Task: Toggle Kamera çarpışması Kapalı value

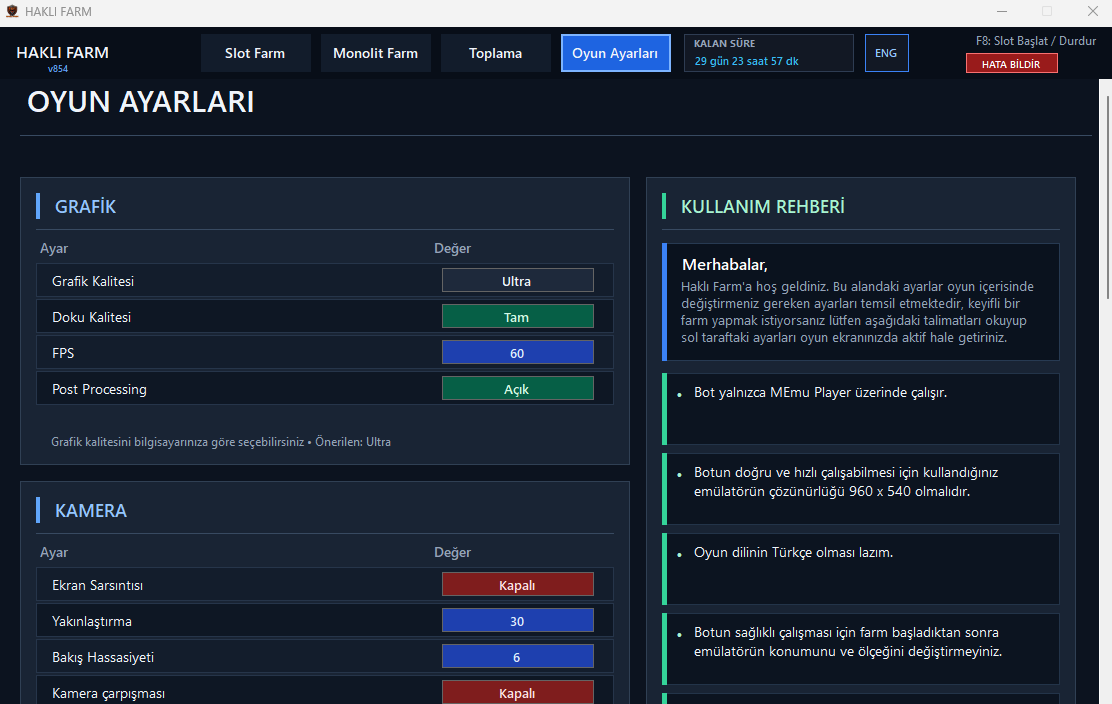Action: 518,693
